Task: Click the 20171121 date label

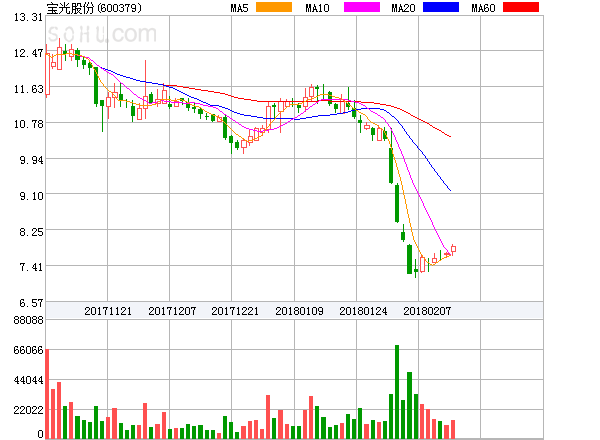Action: click(x=108, y=311)
